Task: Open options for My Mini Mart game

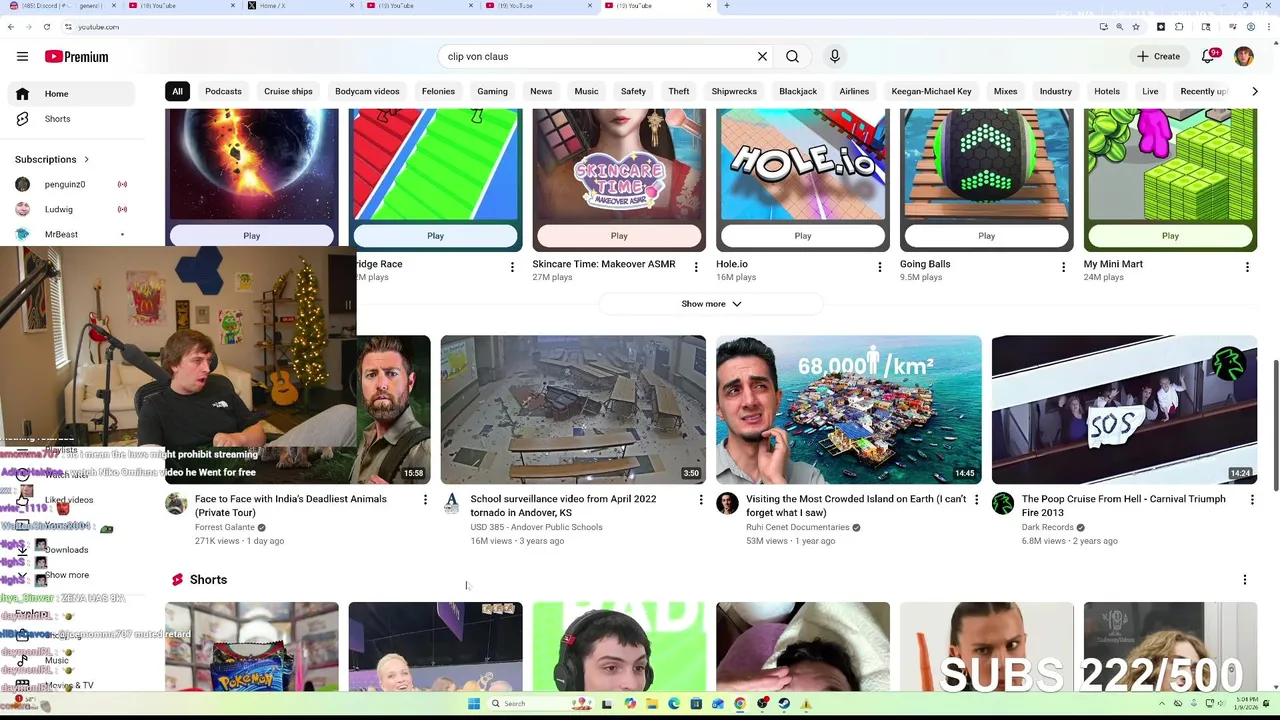Action: (x=1247, y=267)
